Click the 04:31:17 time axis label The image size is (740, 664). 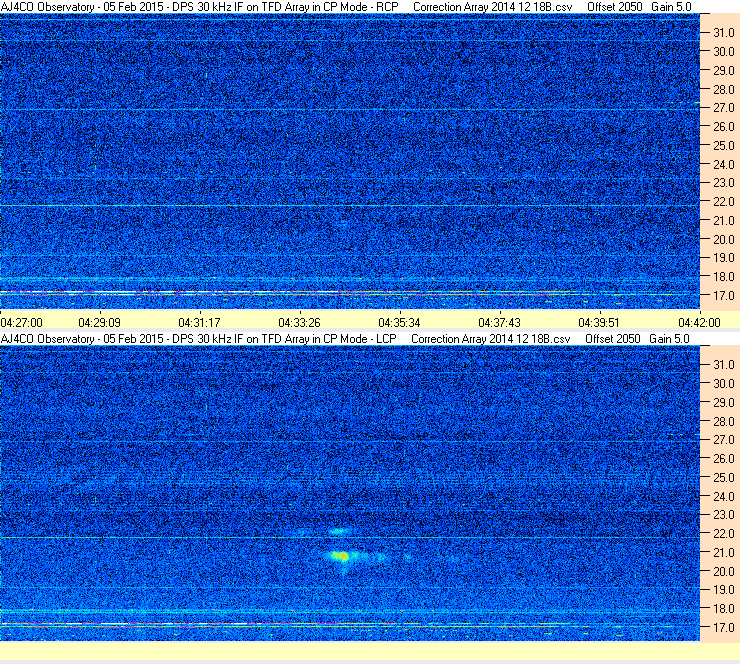(x=199, y=323)
